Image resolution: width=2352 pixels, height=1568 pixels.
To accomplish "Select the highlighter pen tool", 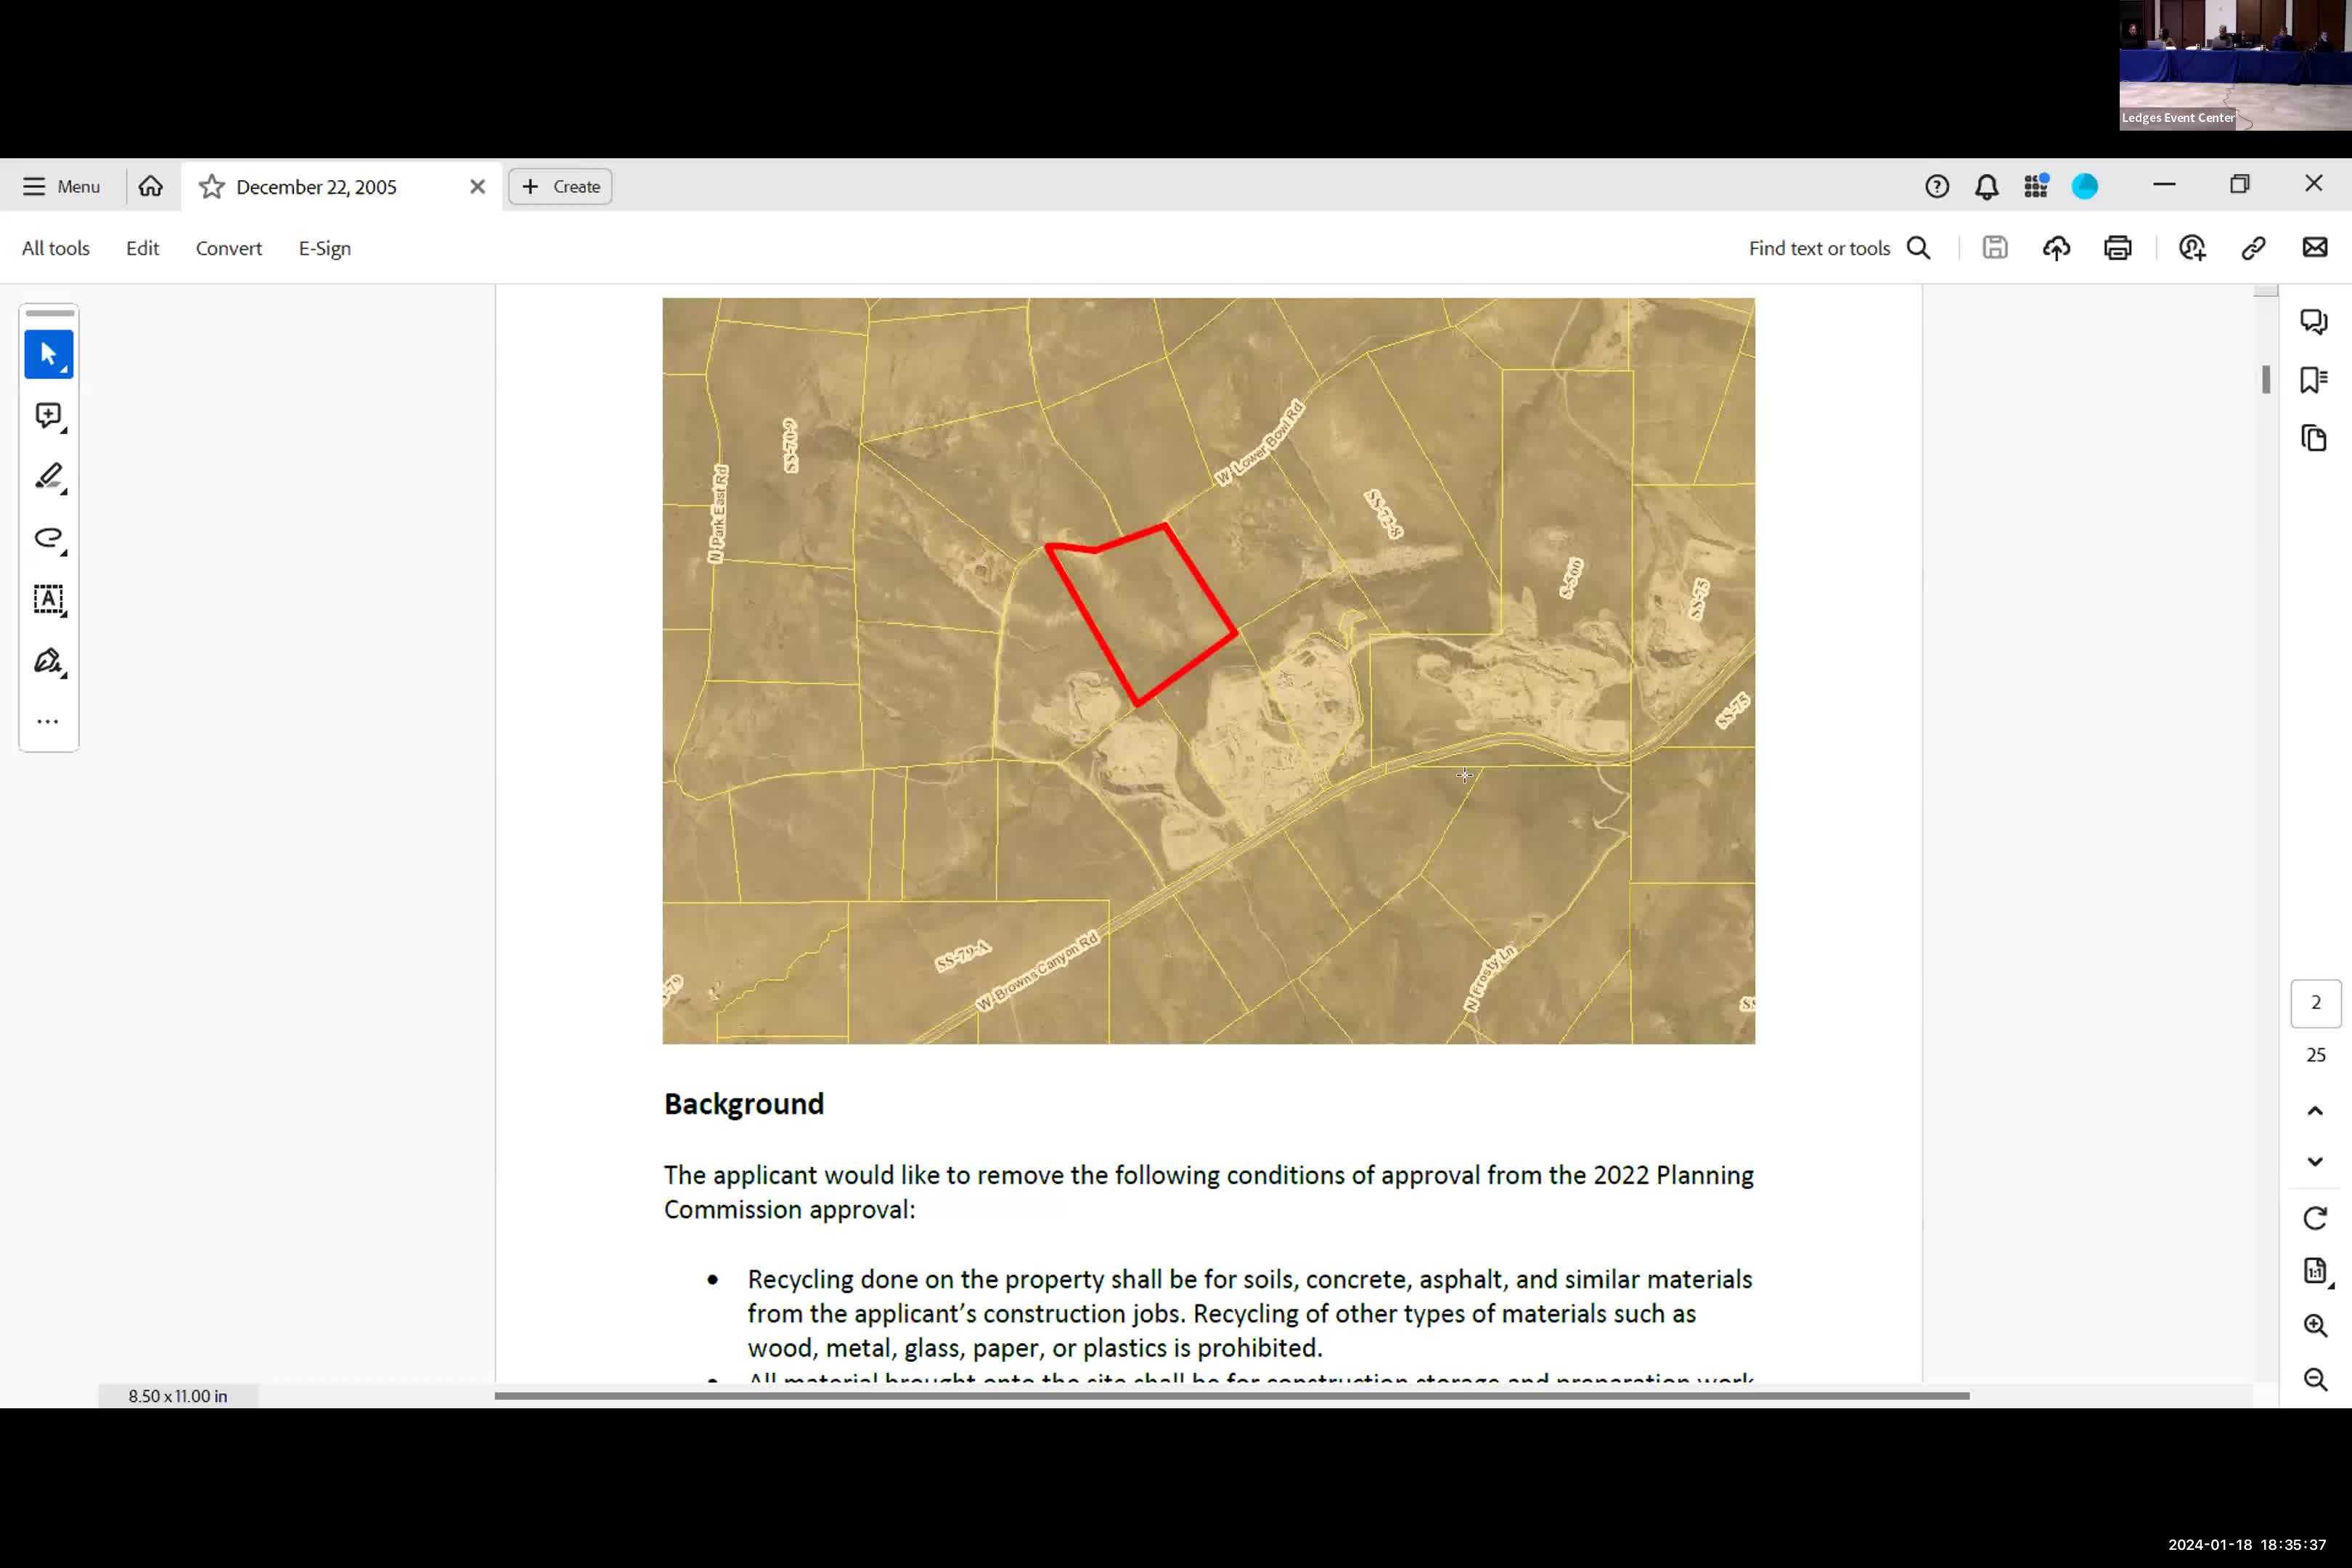I will point(48,477).
